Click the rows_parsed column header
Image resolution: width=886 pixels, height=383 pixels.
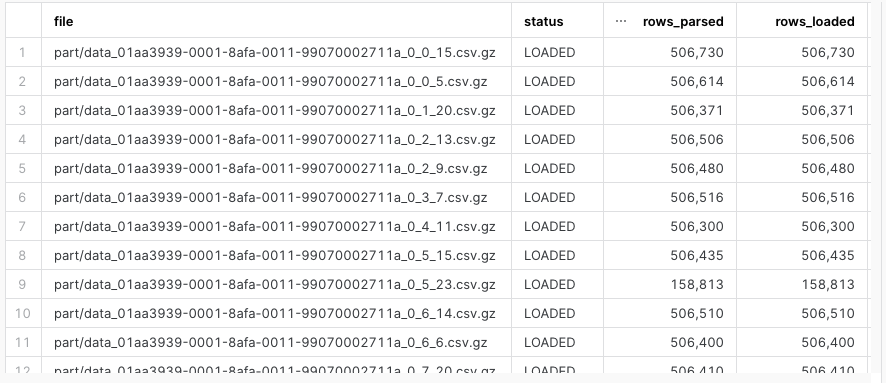[683, 21]
